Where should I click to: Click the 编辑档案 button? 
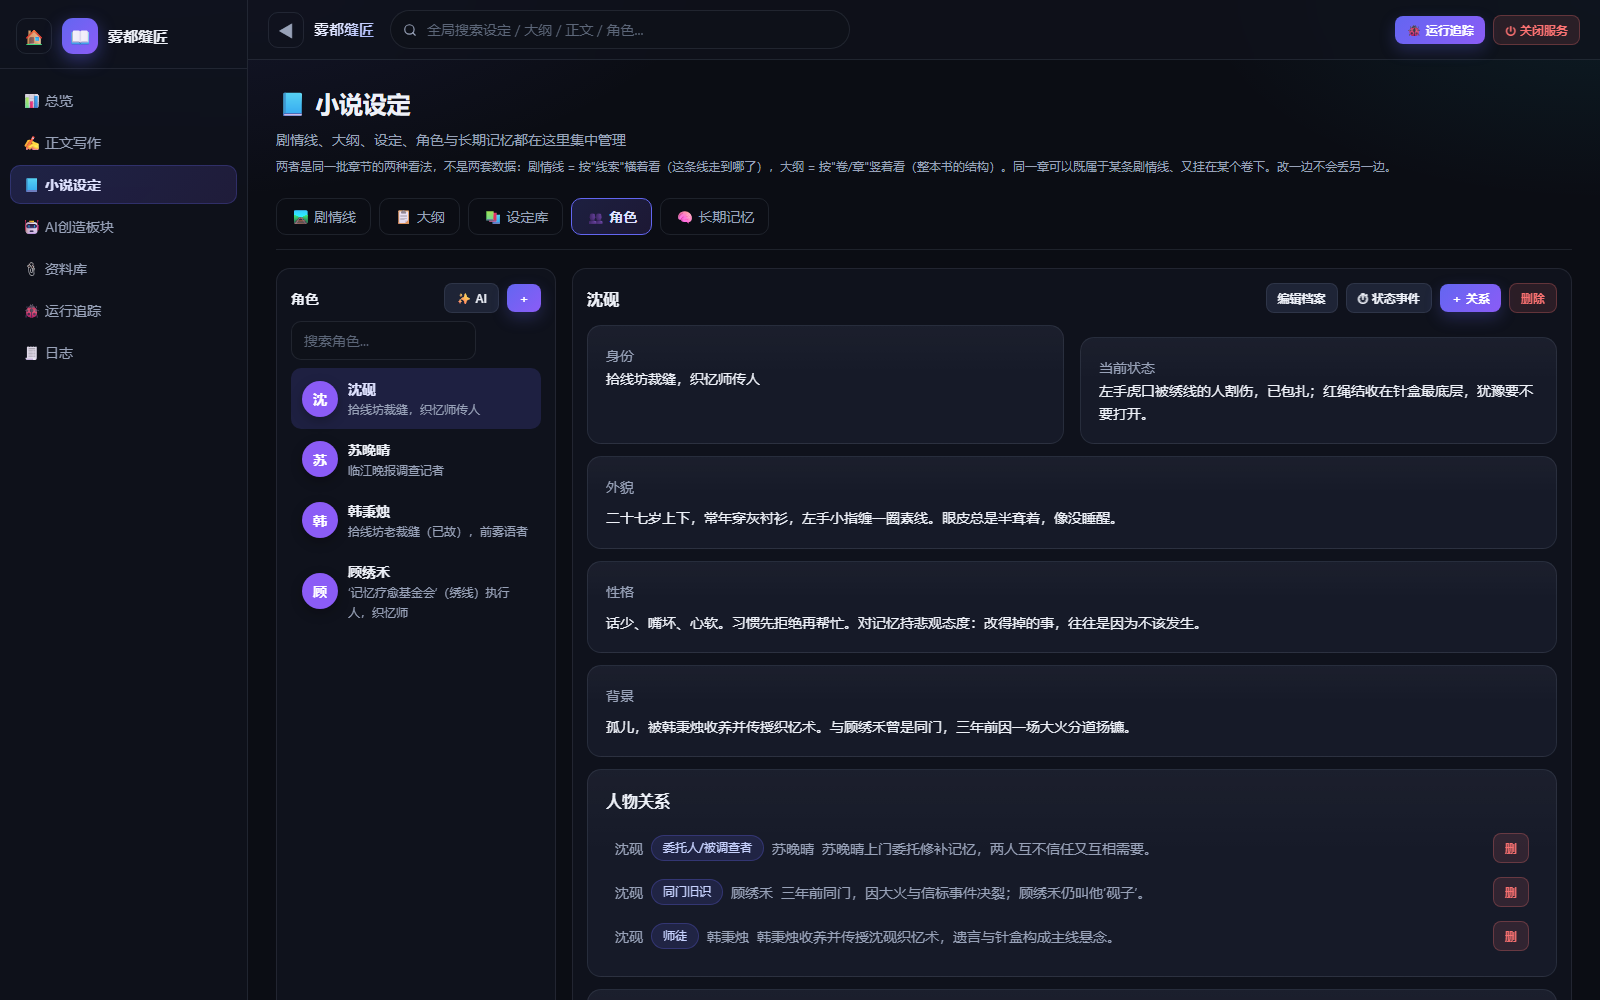click(1301, 298)
